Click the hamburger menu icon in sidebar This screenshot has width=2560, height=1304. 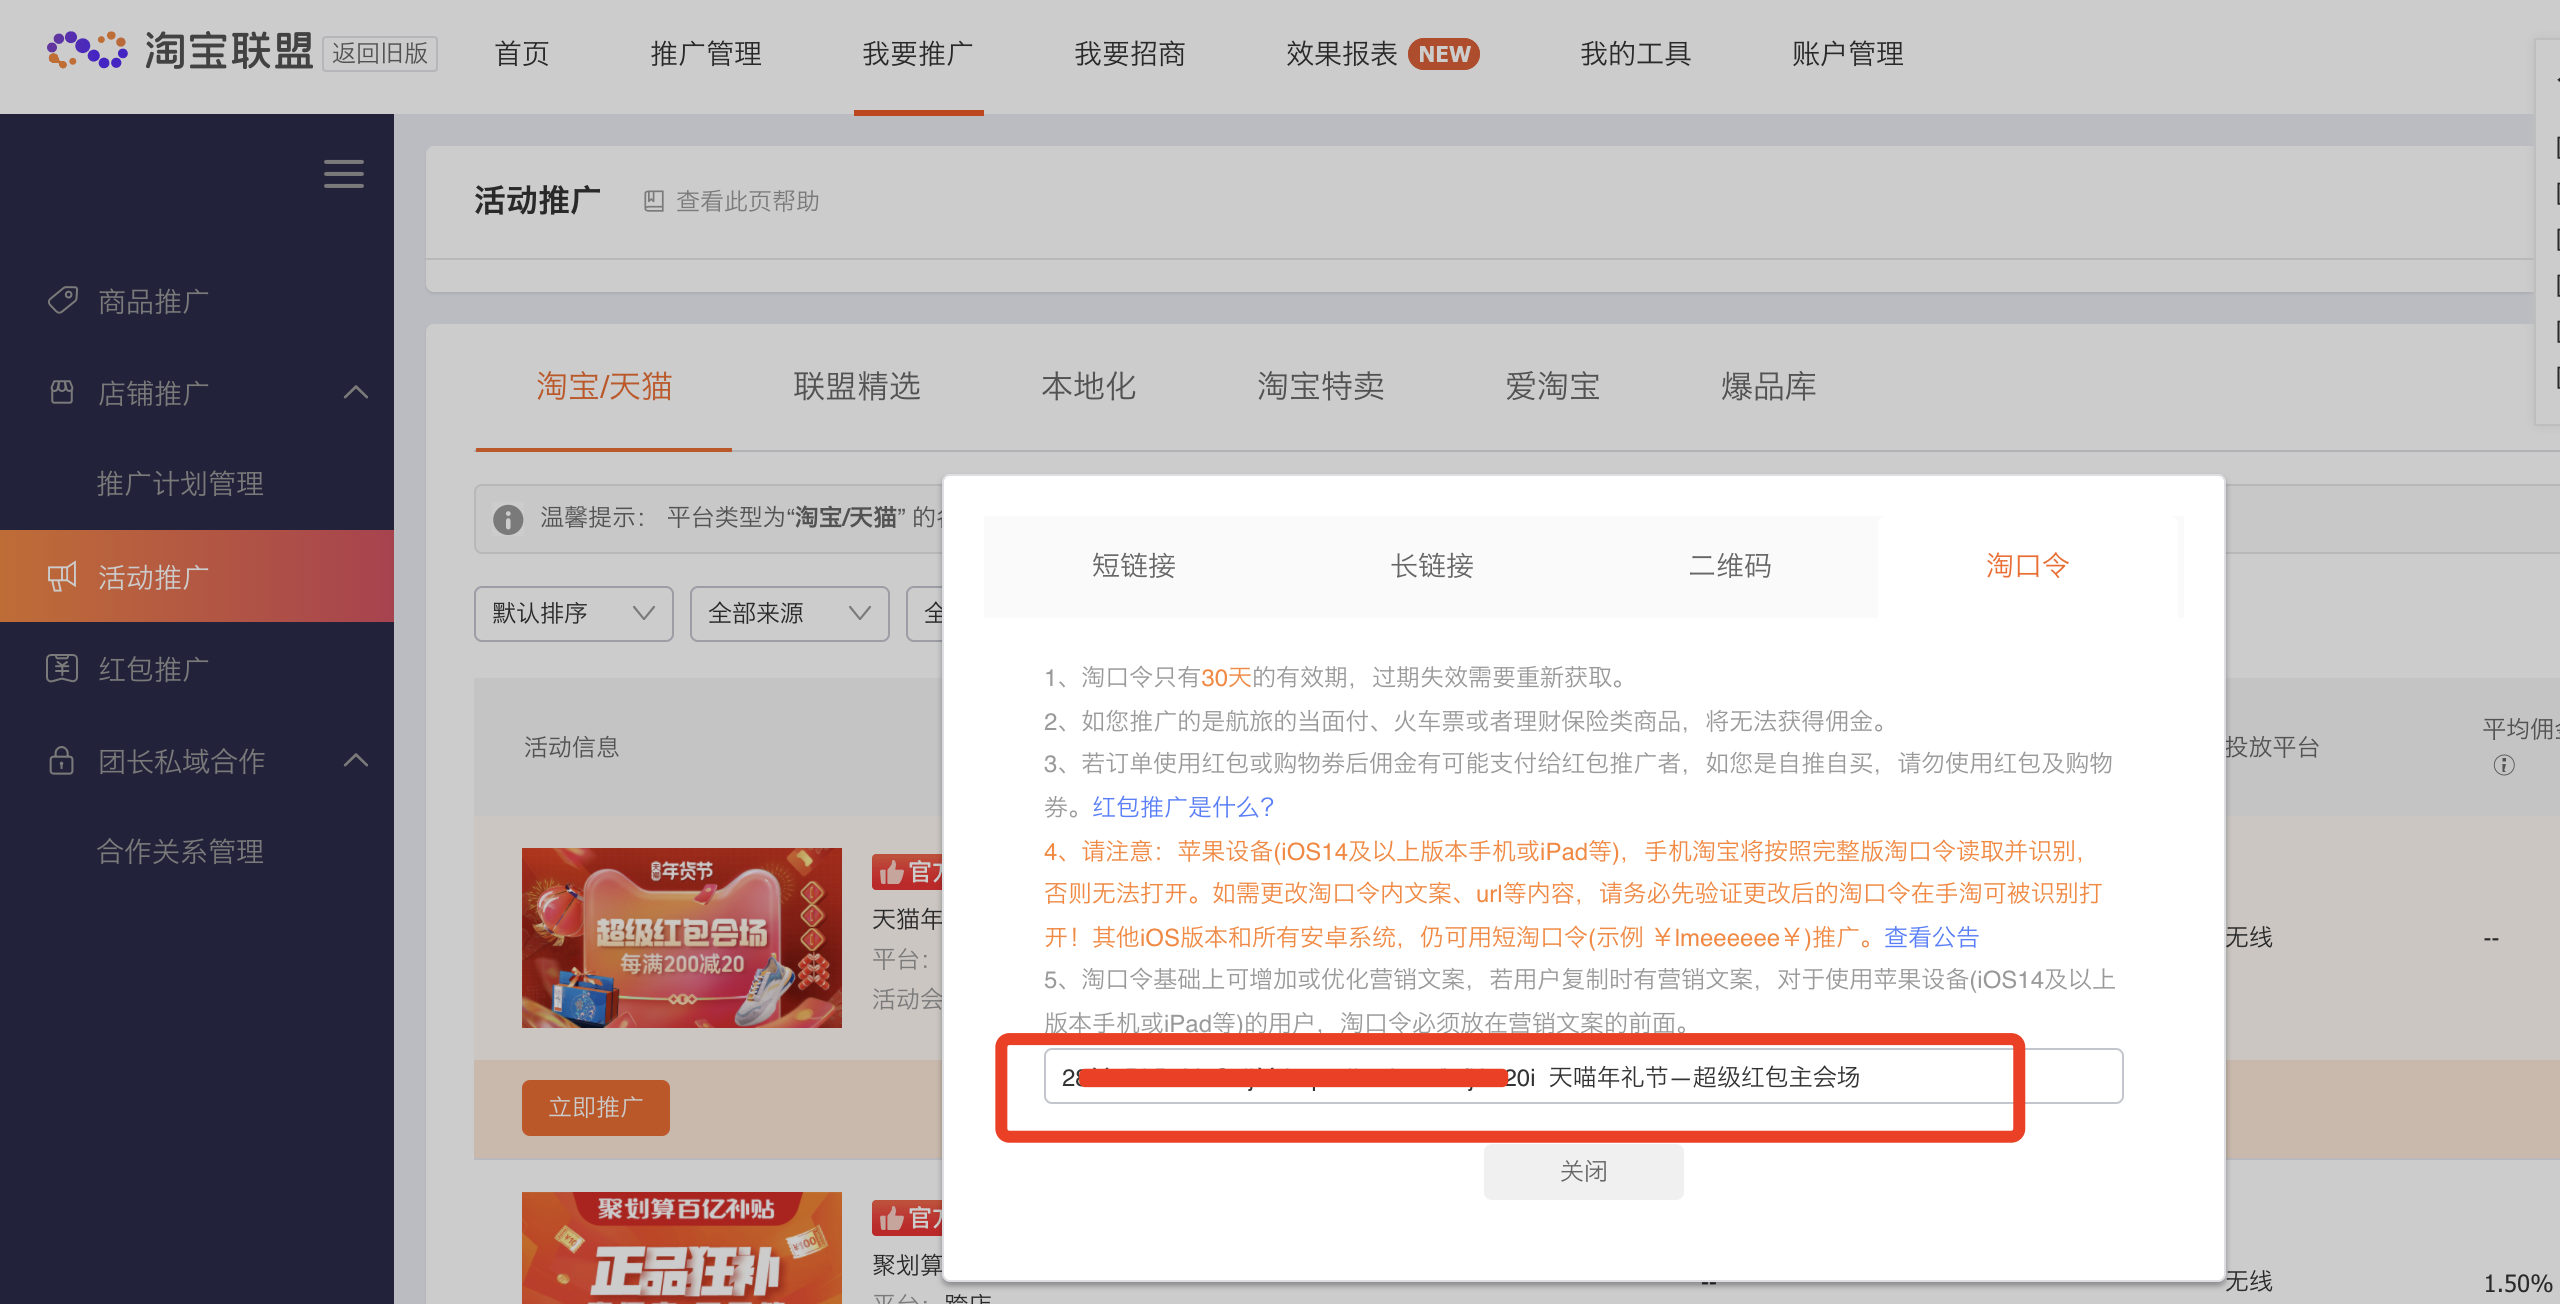click(343, 174)
